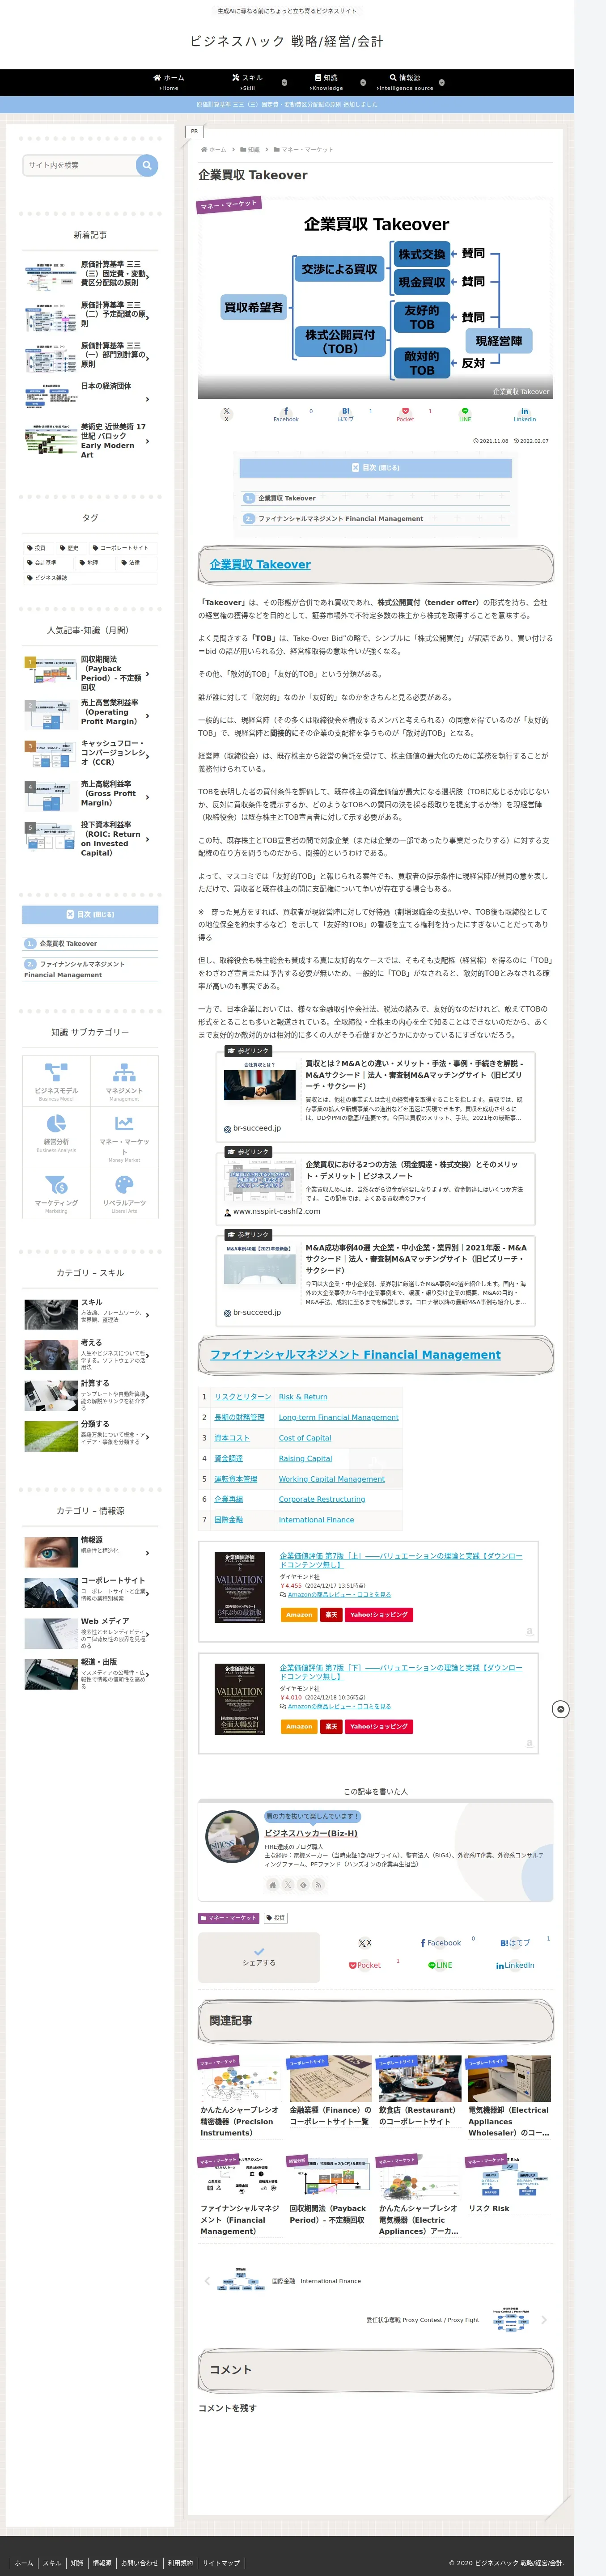Jump to Financial Management in article contents
Screen dimensions: 606x2576
(340, 519)
